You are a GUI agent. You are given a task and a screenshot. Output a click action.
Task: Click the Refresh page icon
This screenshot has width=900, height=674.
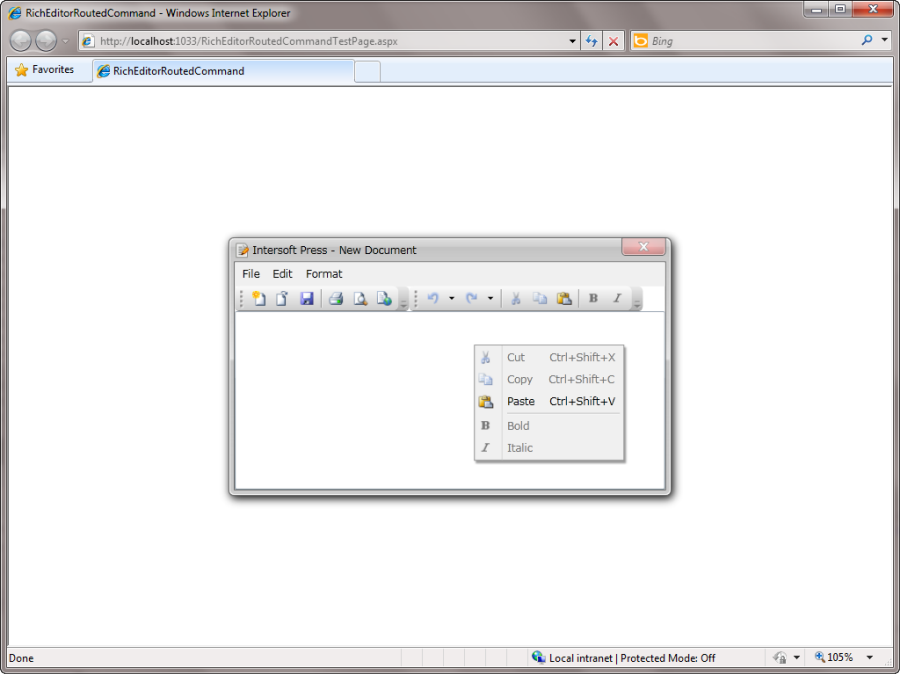point(592,41)
